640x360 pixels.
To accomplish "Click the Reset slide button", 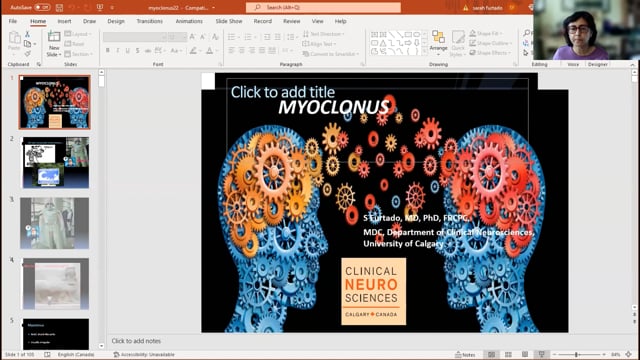I will 74,44.
